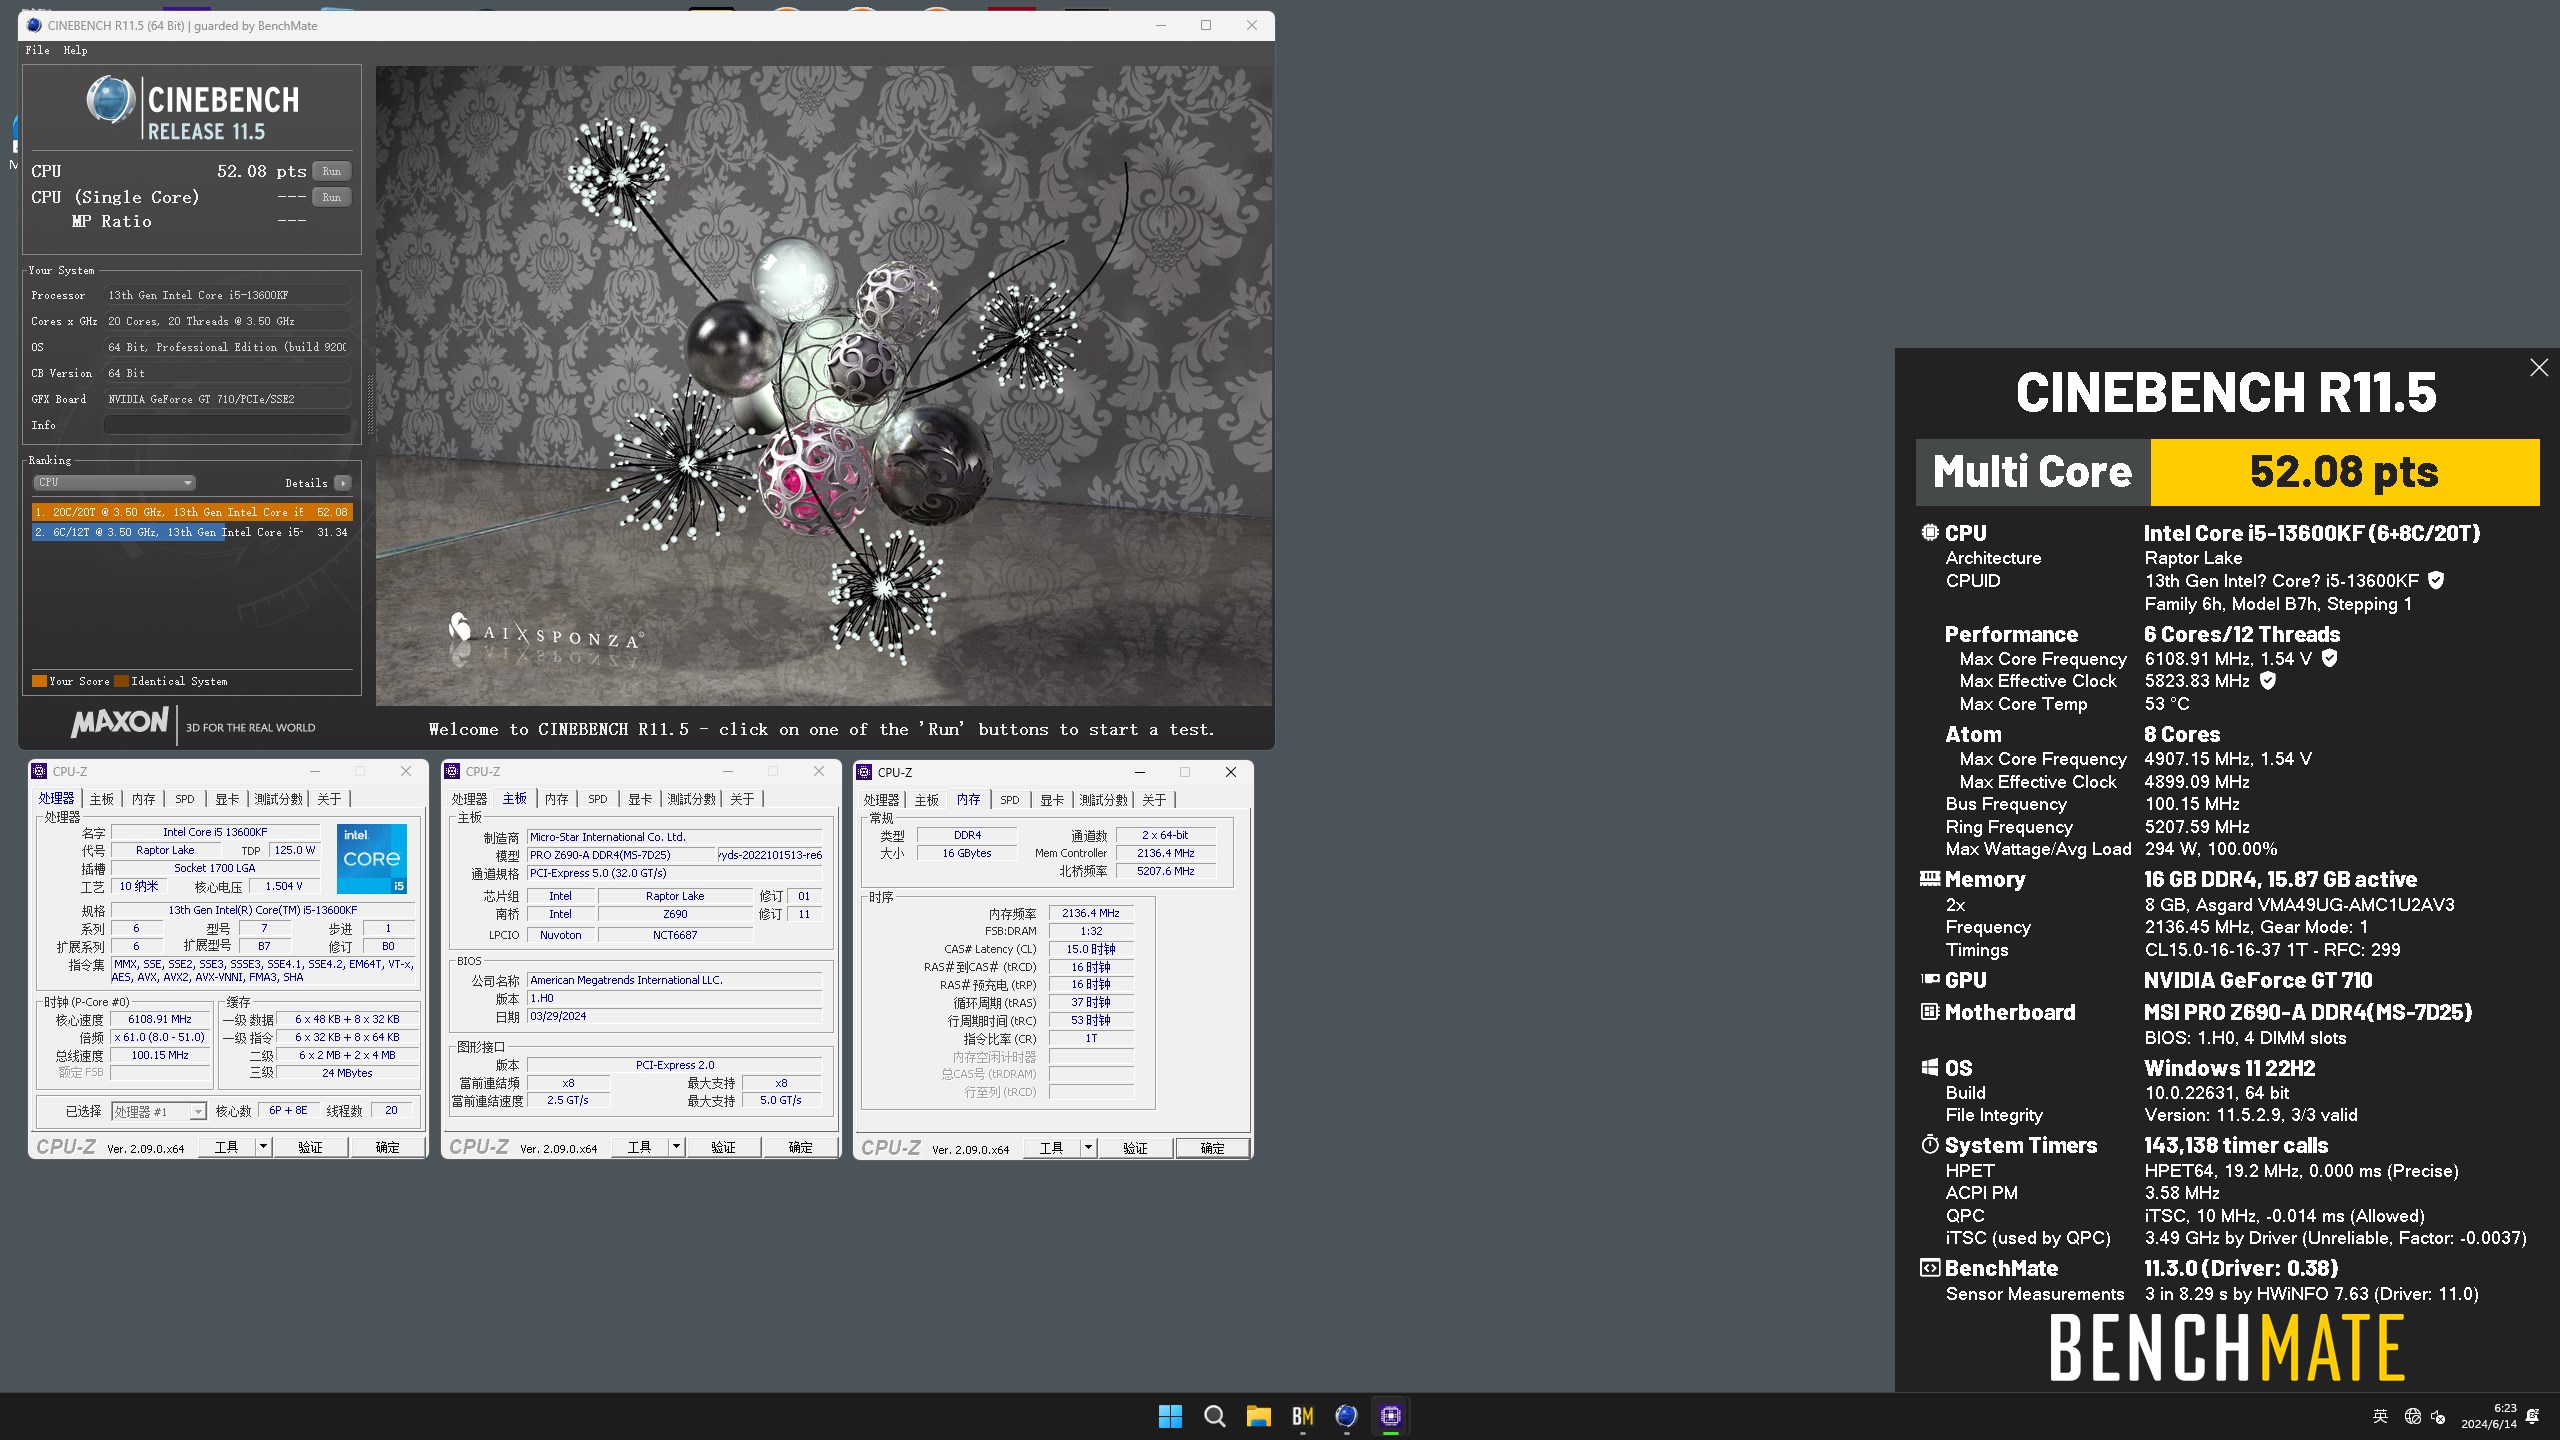
Task: Click verified shield next to Max Core Frequency
Action: click(2329, 658)
